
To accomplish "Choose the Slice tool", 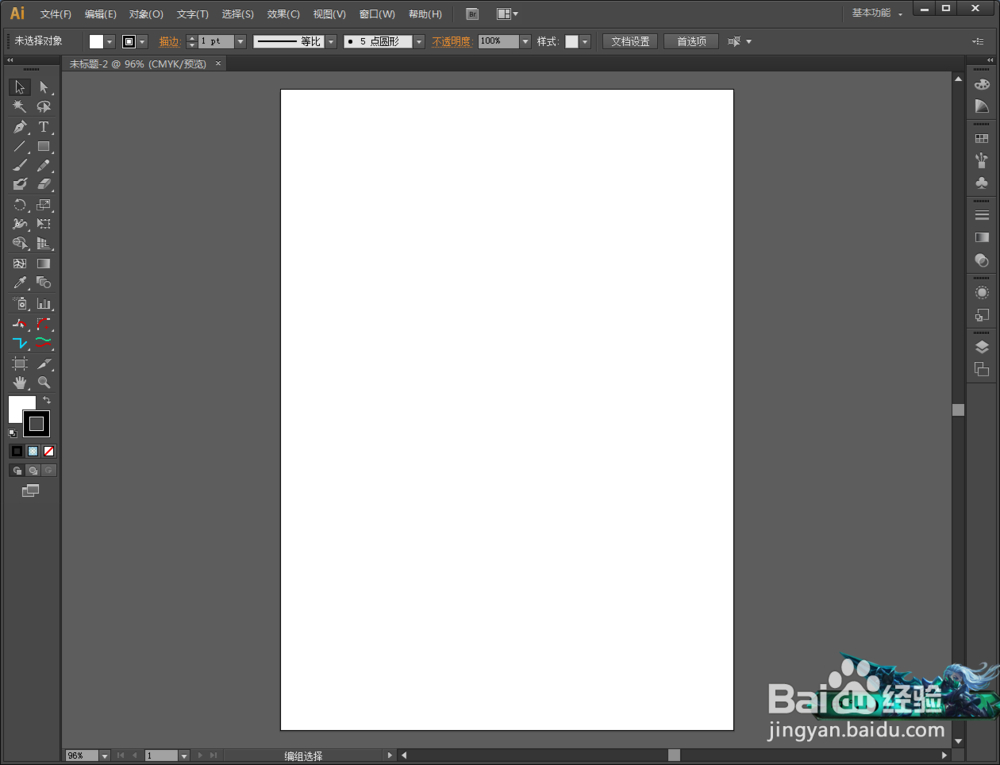I will (x=43, y=363).
